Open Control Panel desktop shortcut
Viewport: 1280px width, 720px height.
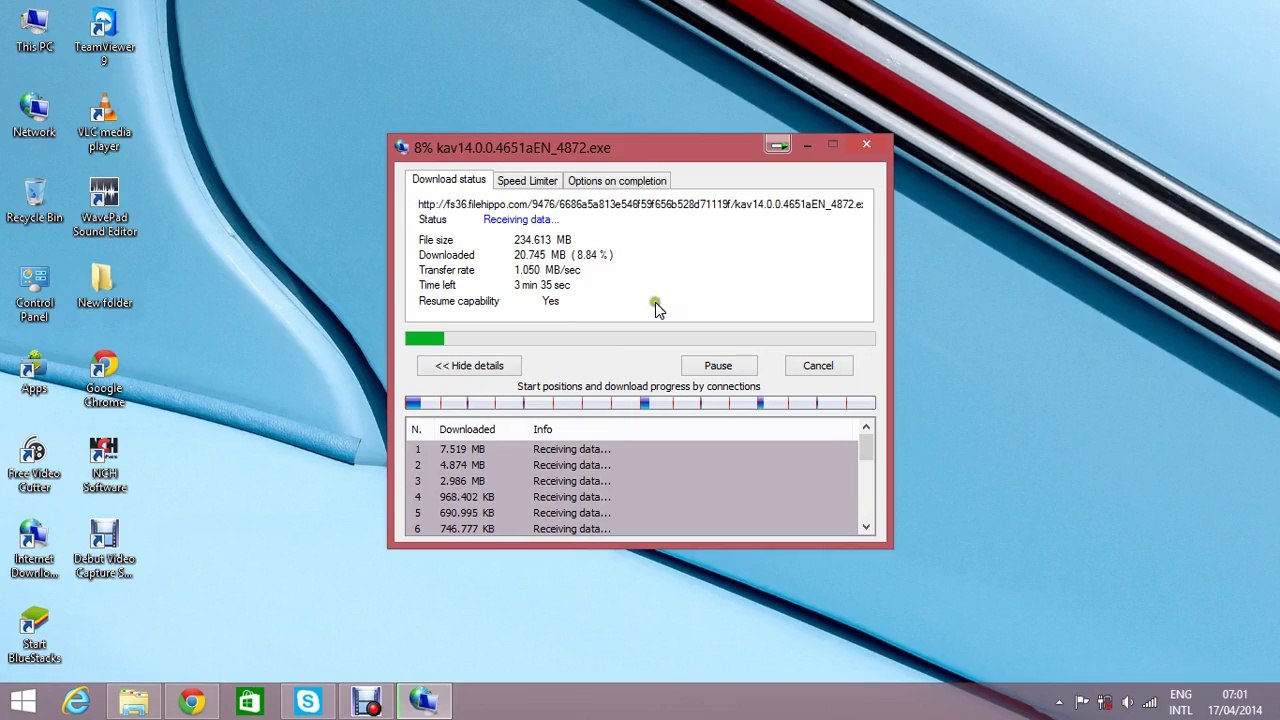click(34, 294)
